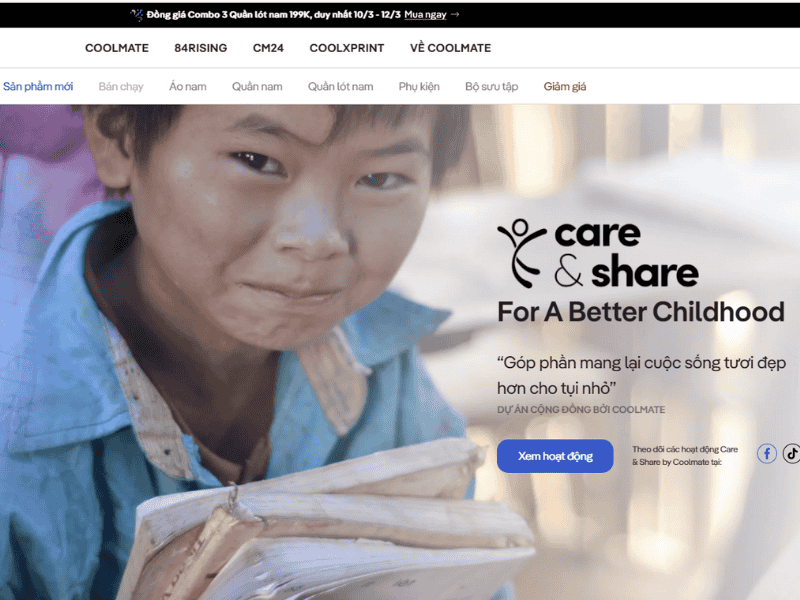
Task: Open the Giảm giá sale link
Action: tap(565, 87)
